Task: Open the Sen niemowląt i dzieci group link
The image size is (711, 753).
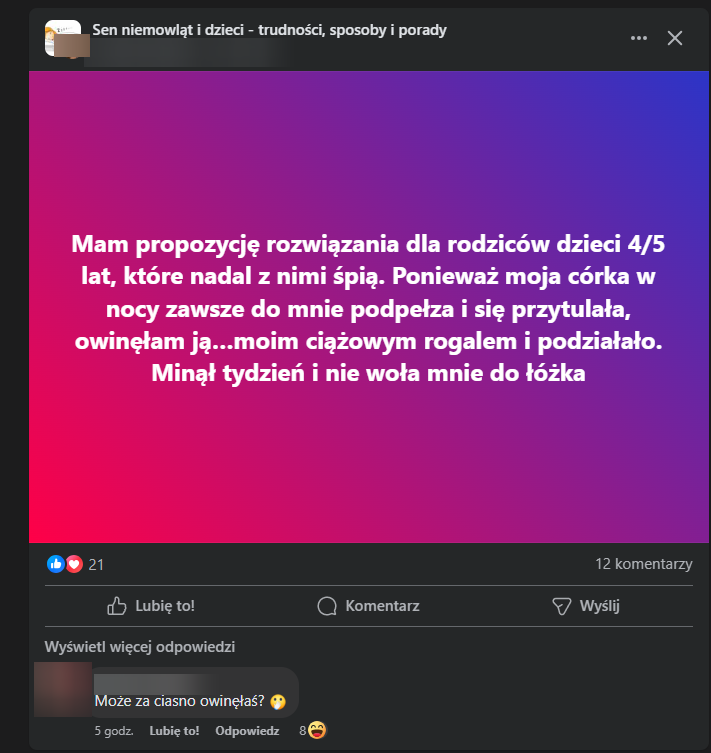Action: (269, 30)
